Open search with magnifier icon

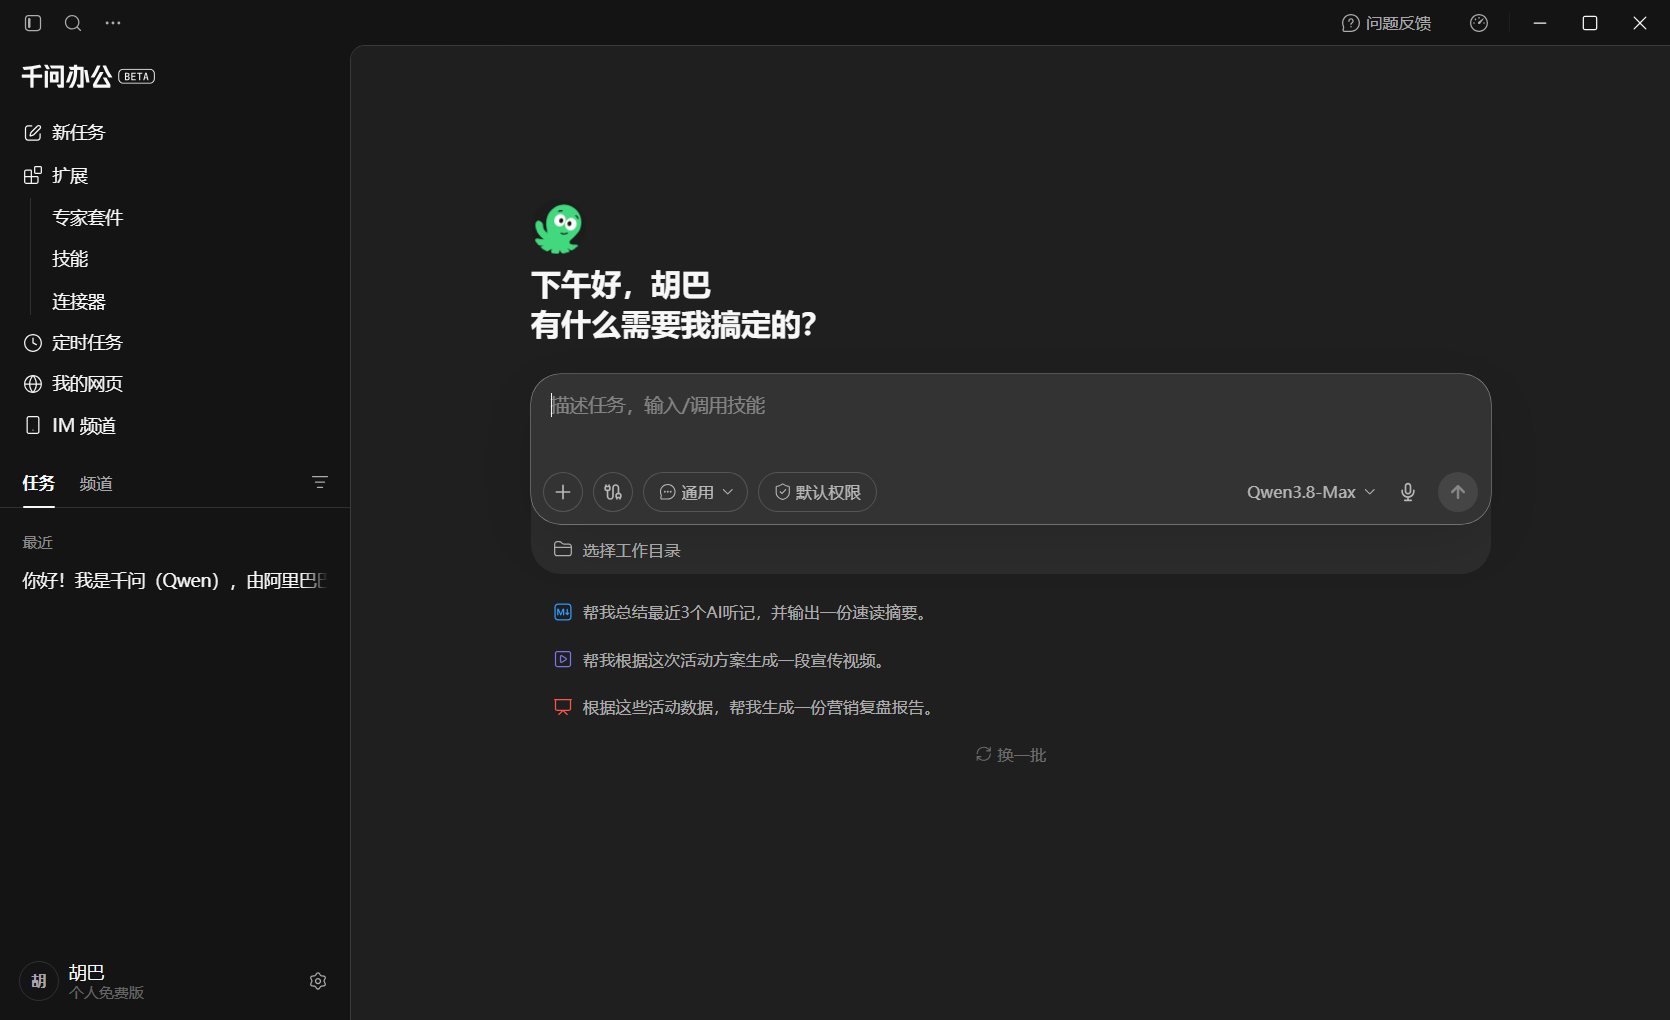coord(73,23)
